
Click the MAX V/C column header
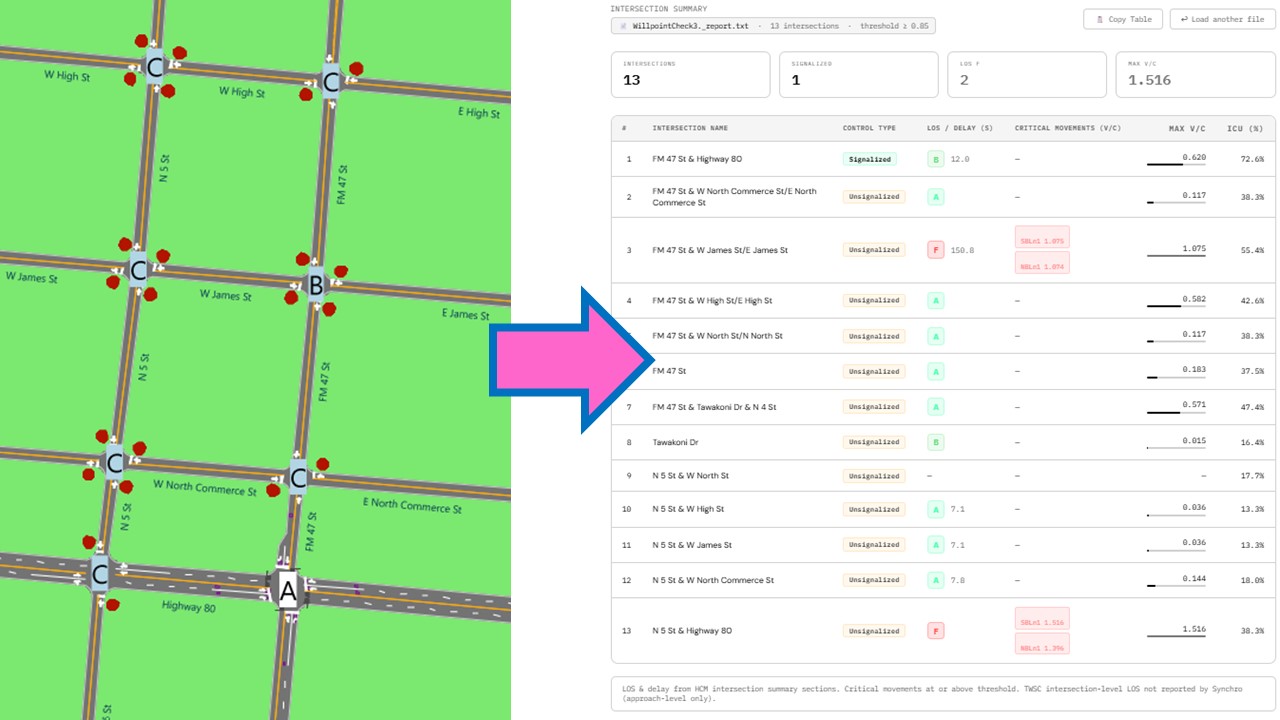point(1187,128)
